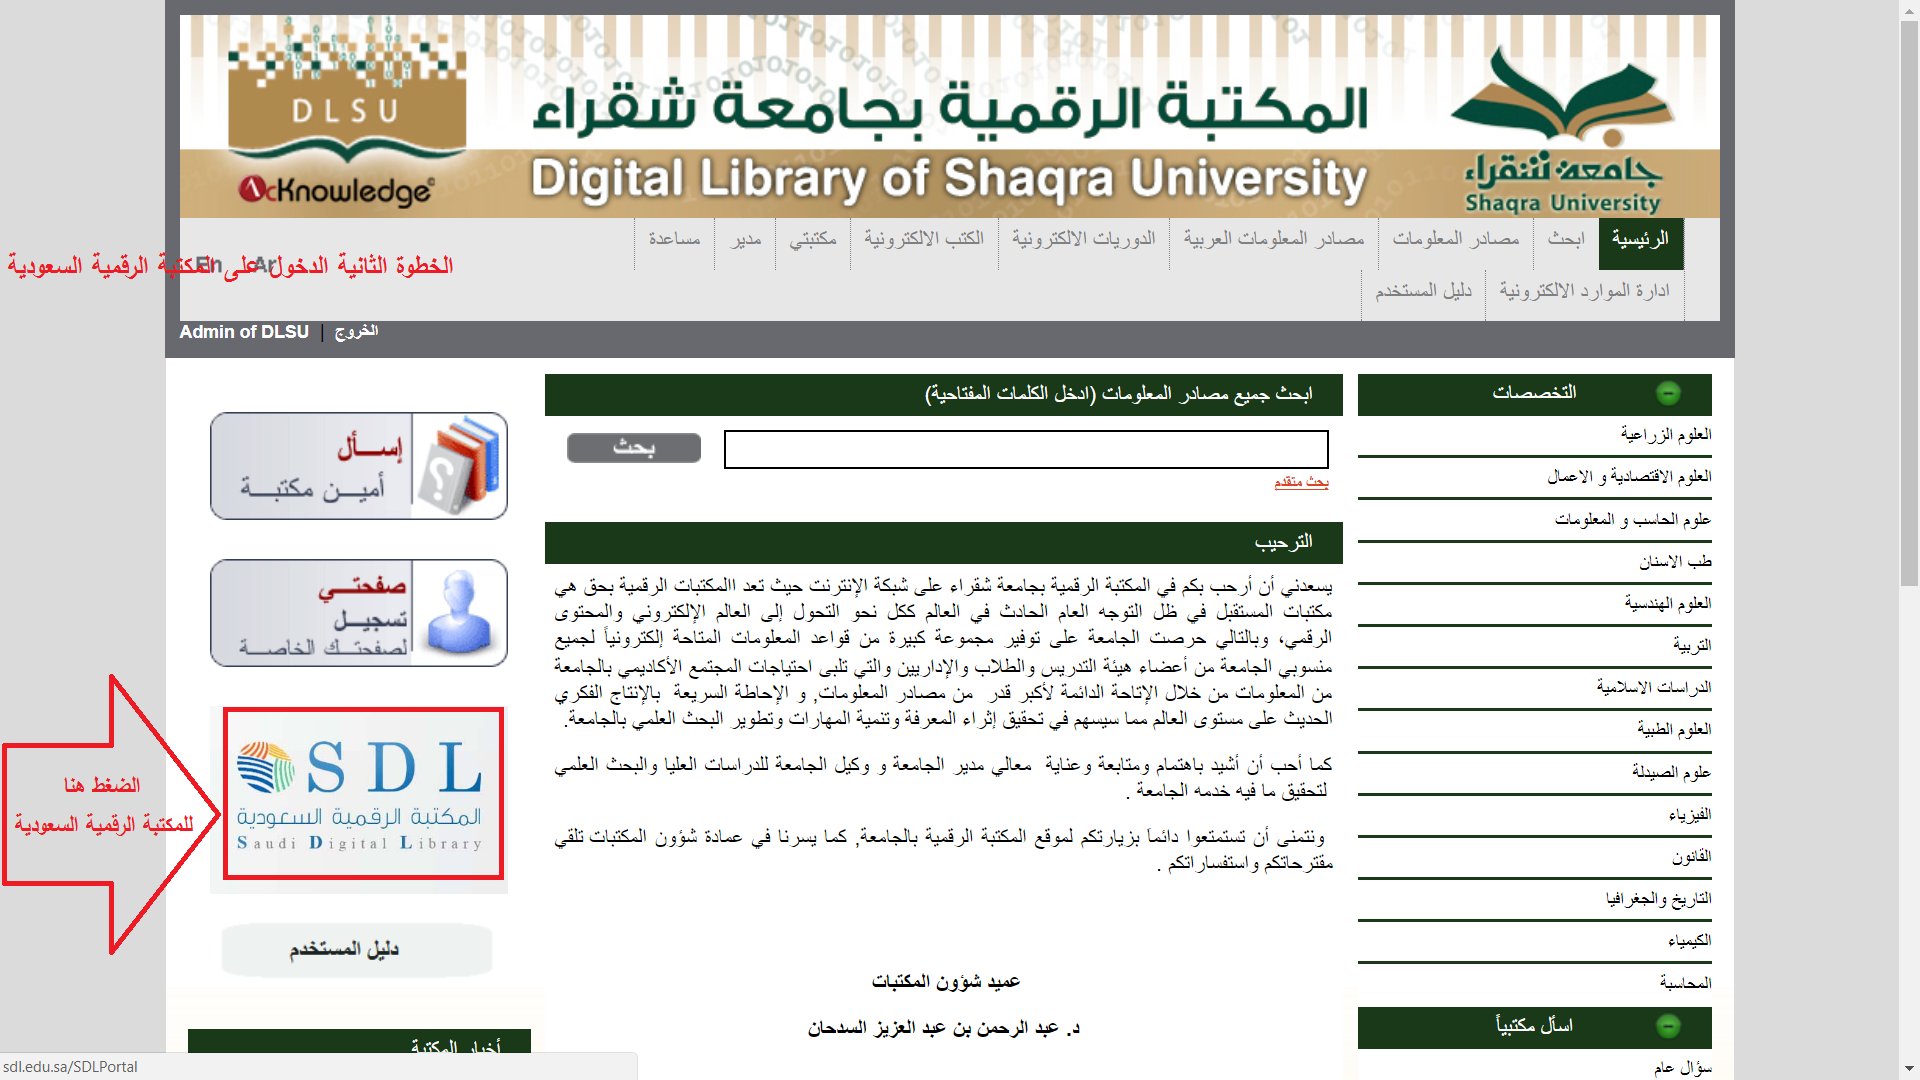The image size is (1920, 1080).
Task: Click the down arrow on the vertical scrollbar
Action: (x=1908, y=1068)
